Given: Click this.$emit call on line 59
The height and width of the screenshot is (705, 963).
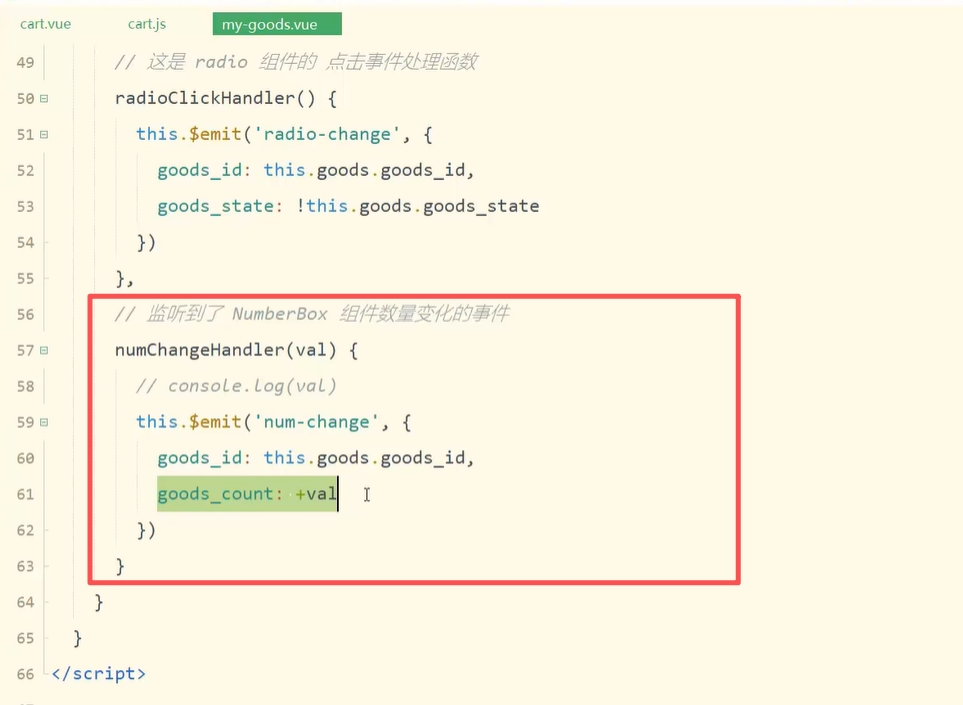Looking at the screenshot, I should coord(189,423).
